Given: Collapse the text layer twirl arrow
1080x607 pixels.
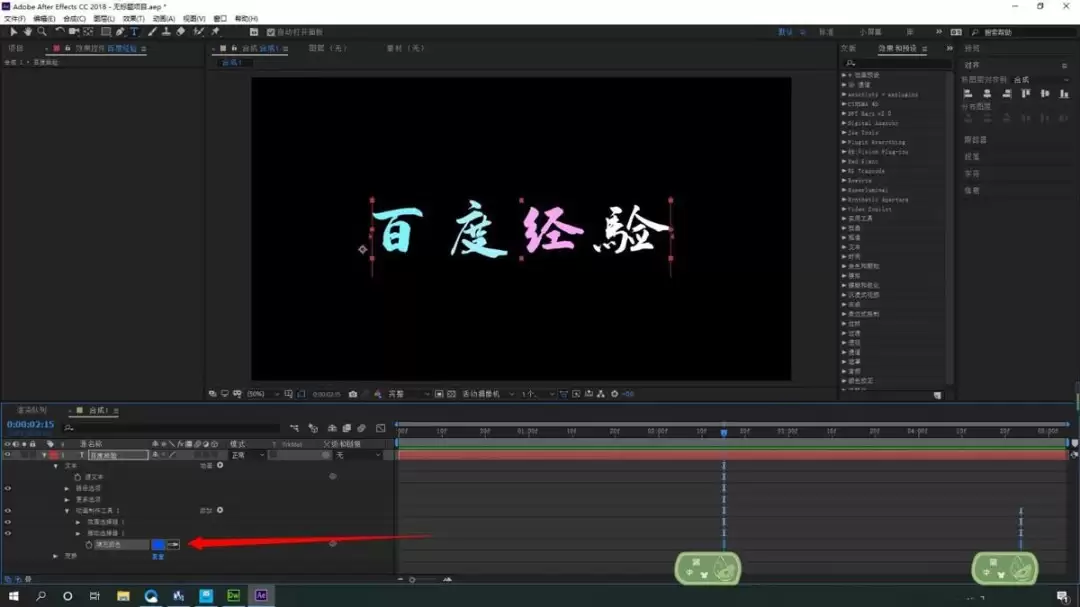Looking at the screenshot, I should point(45,455).
